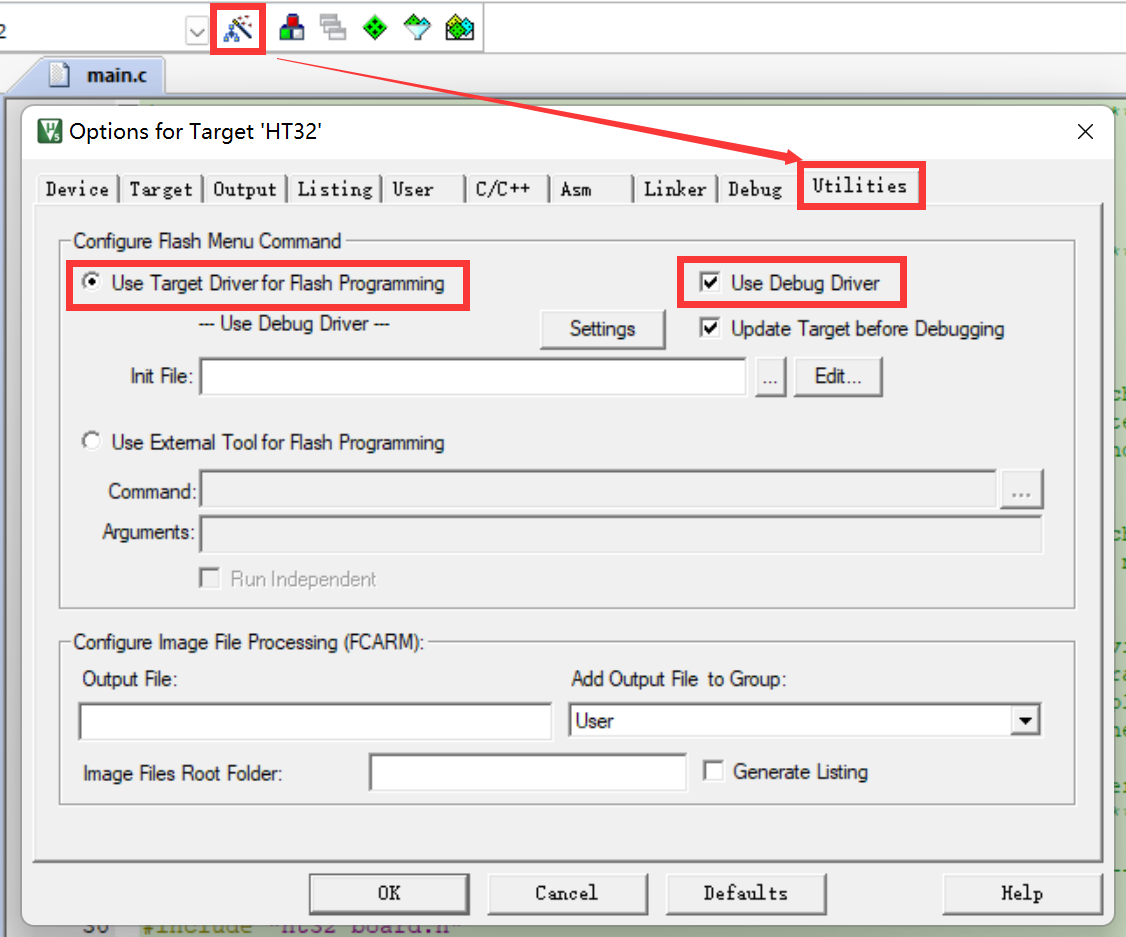Viewport: 1126px width, 937px height.
Task: Select Use External Tool for Flash Programming
Action: [93, 442]
